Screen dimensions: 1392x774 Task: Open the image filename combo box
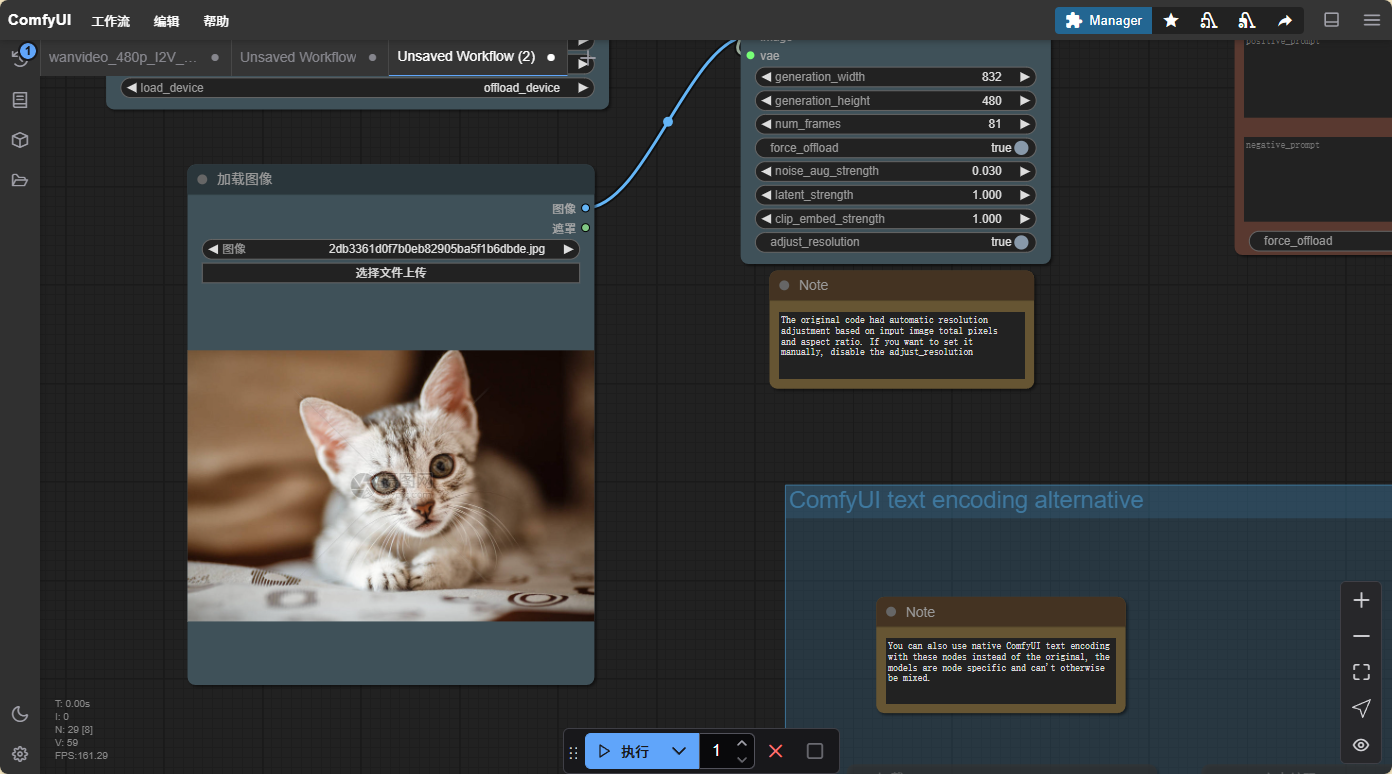(391, 249)
